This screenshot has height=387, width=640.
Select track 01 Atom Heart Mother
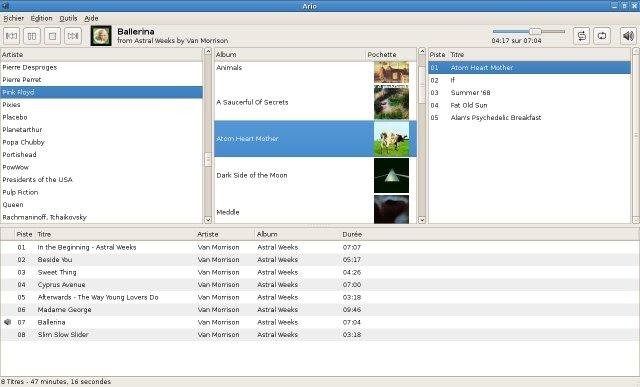tap(529, 67)
